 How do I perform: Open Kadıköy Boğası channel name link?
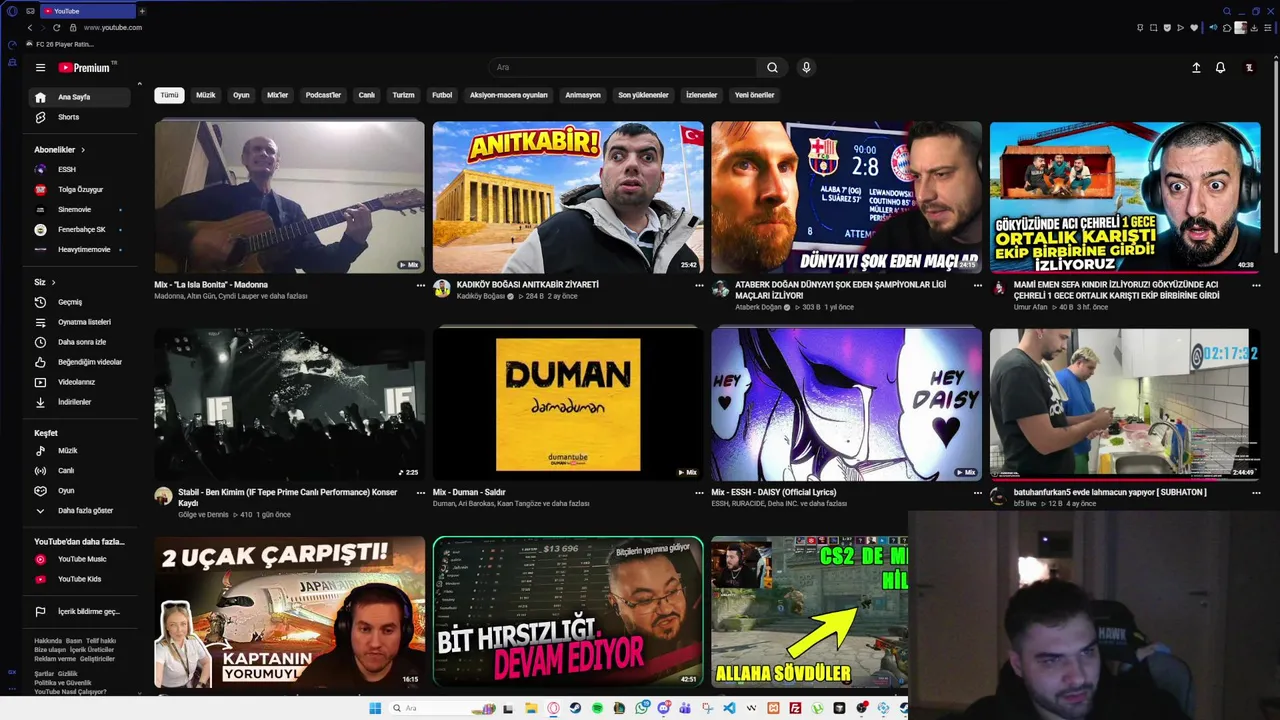pyautogui.click(x=481, y=296)
